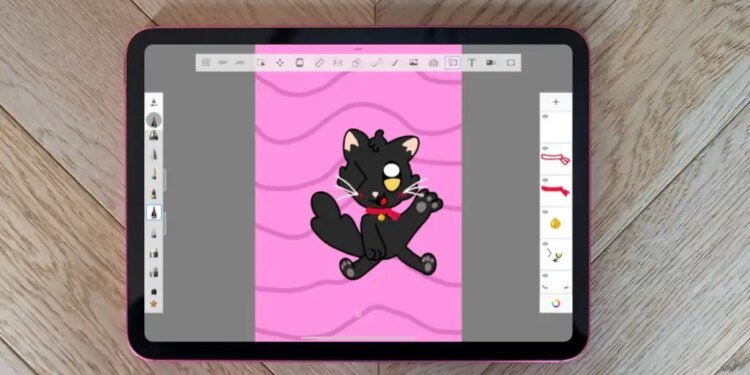
Task: Open the Ruler guide tool
Action: point(319,63)
